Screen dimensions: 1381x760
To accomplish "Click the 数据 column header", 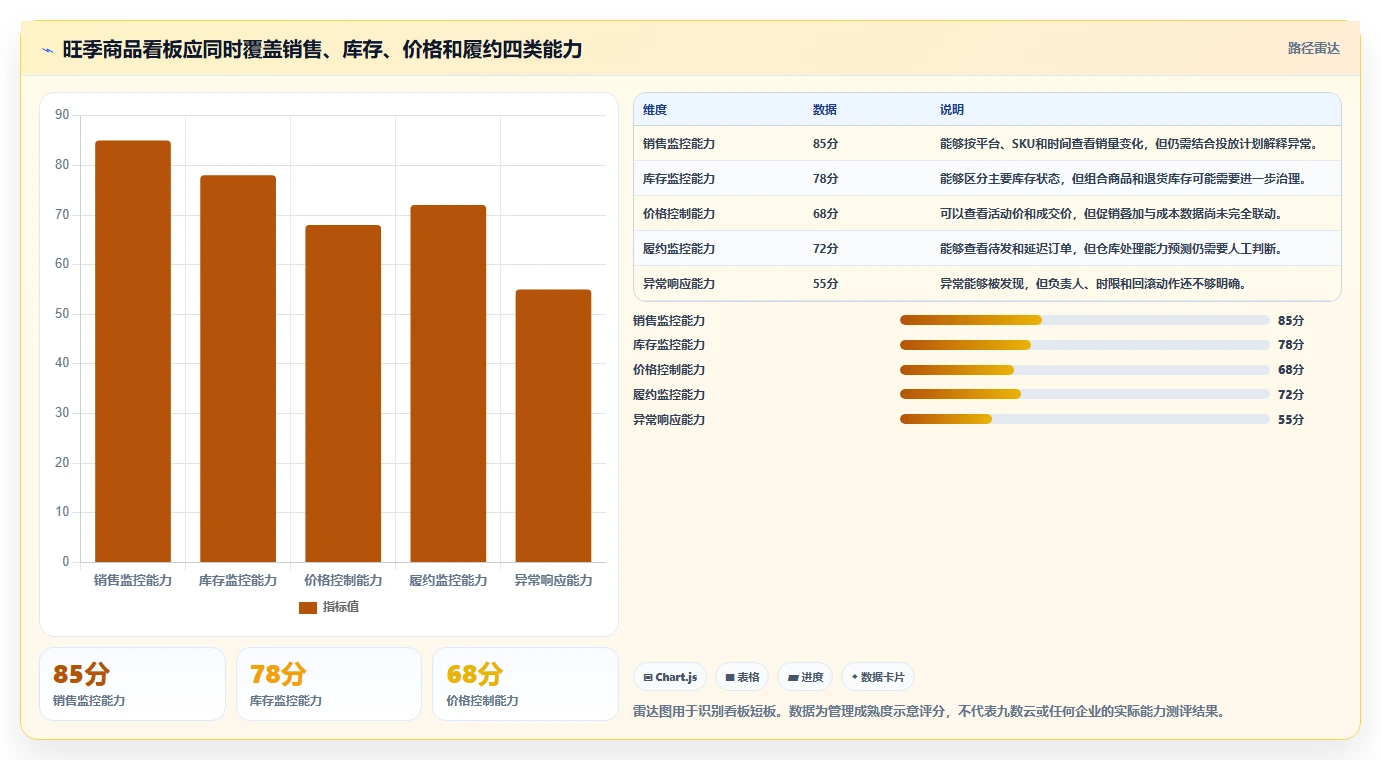I will (x=825, y=109).
